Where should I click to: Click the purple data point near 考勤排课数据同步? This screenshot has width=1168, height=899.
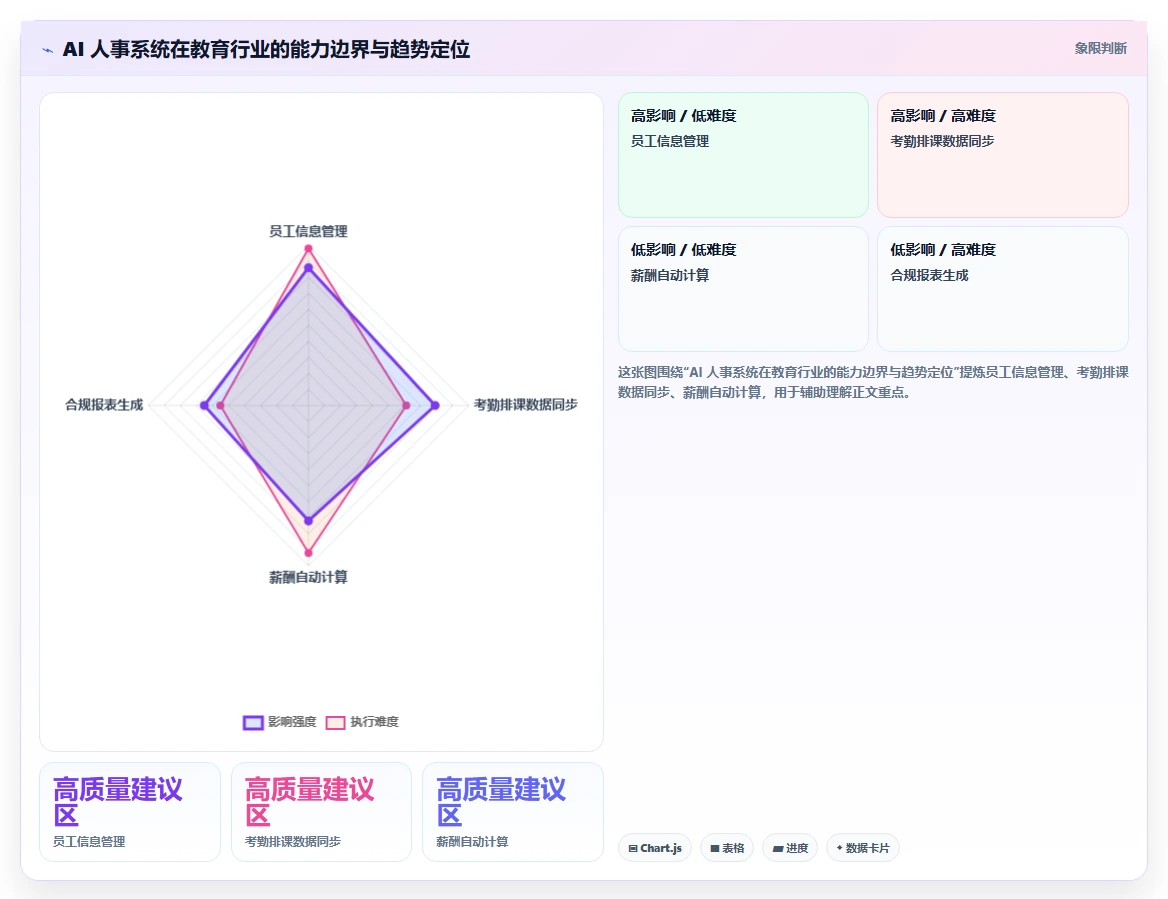coord(435,406)
